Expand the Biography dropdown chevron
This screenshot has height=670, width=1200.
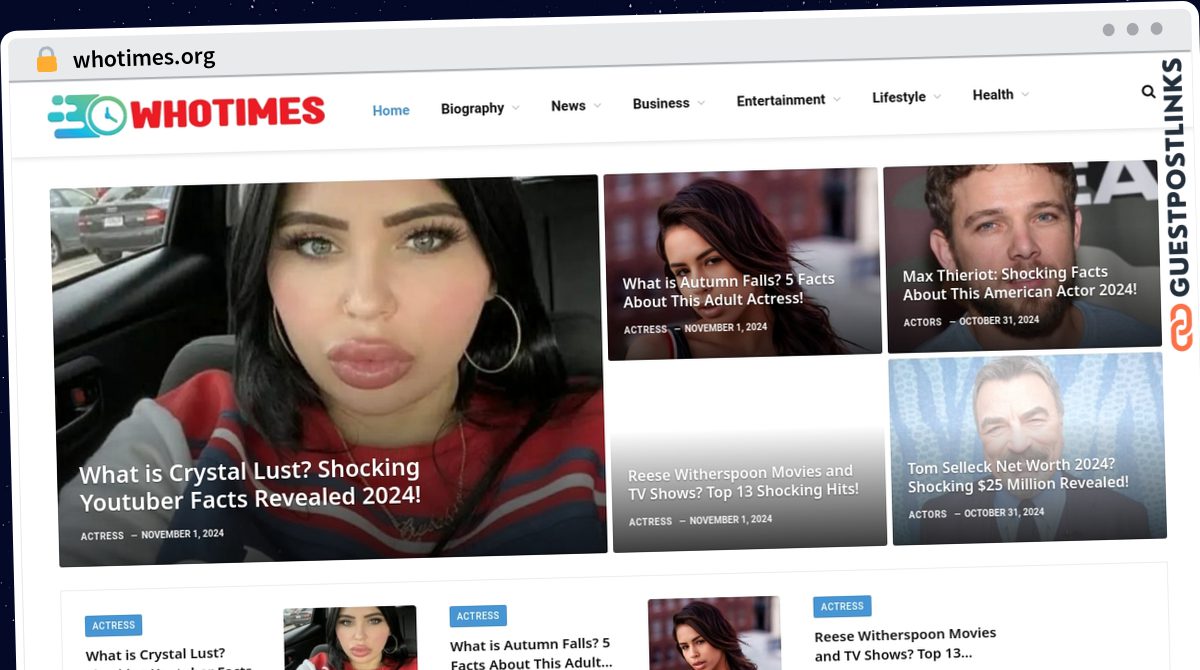(x=516, y=107)
